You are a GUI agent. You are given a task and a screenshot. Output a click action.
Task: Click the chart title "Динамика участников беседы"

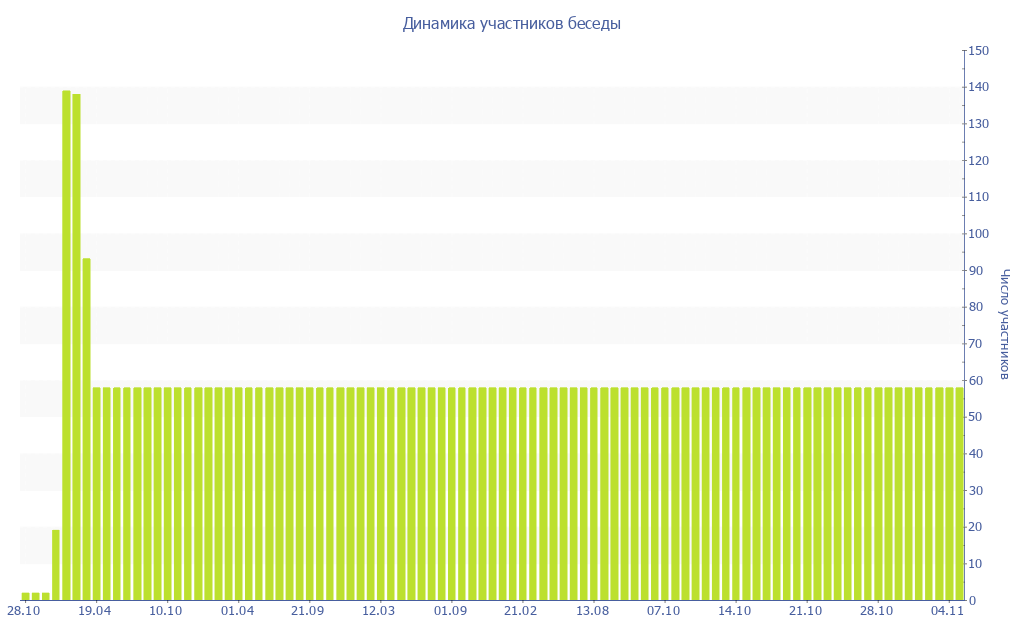pyautogui.click(x=511, y=24)
